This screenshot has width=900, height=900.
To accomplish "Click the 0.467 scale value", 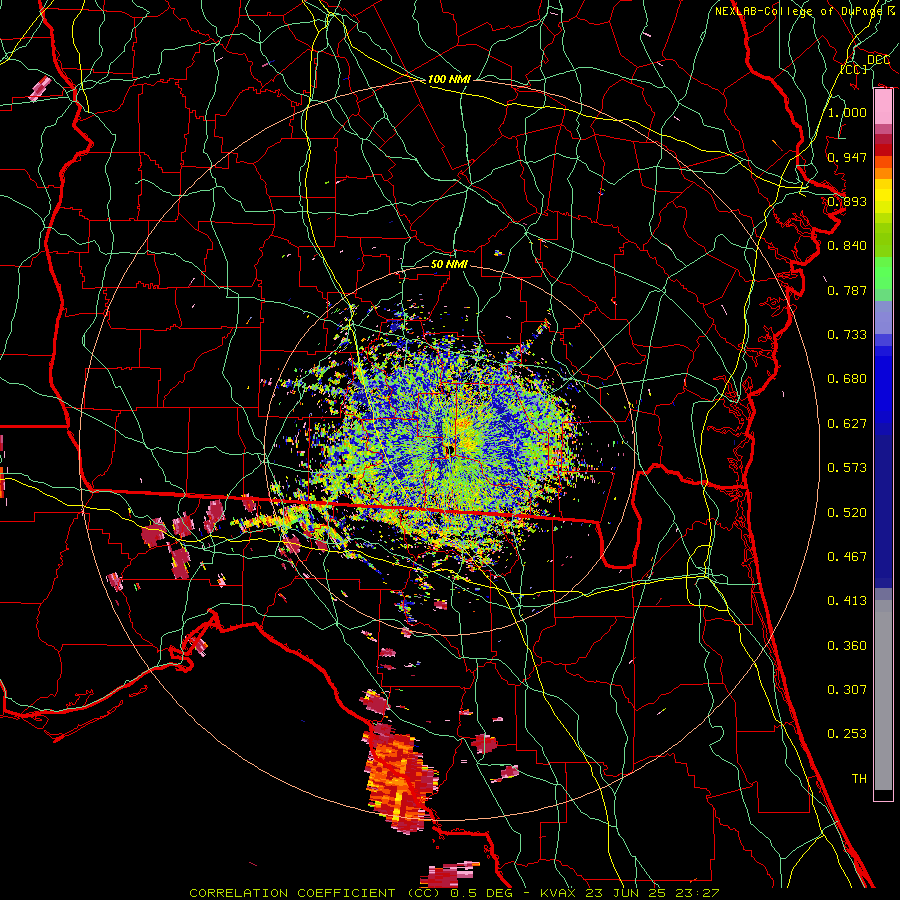I will 847,557.
